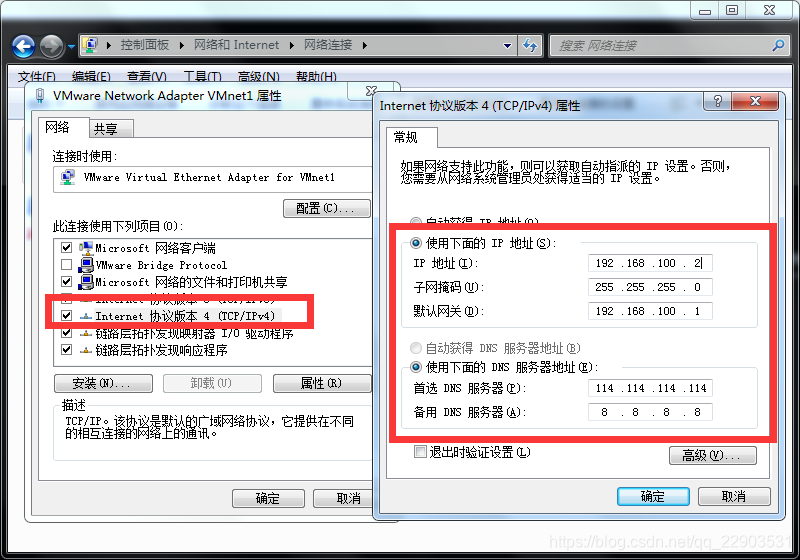Enable 退出时验证设置 checkbox

[420, 452]
